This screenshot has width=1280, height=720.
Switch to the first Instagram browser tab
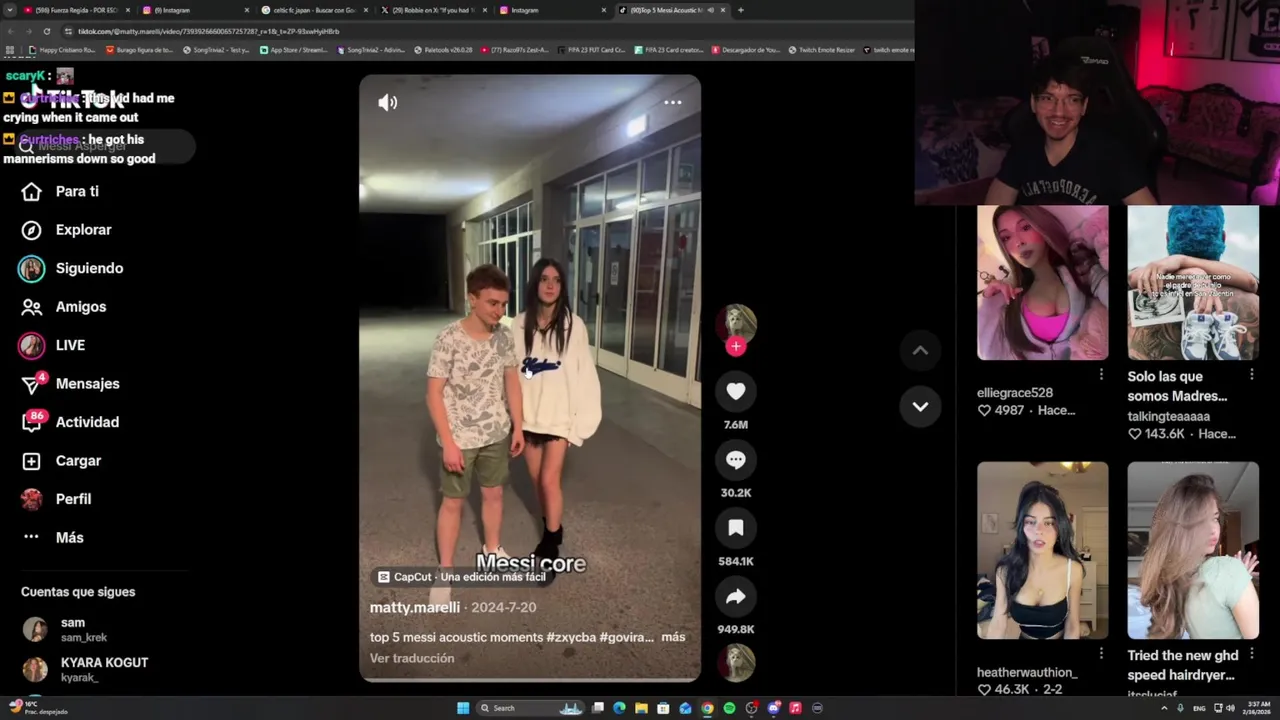(x=195, y=10)
